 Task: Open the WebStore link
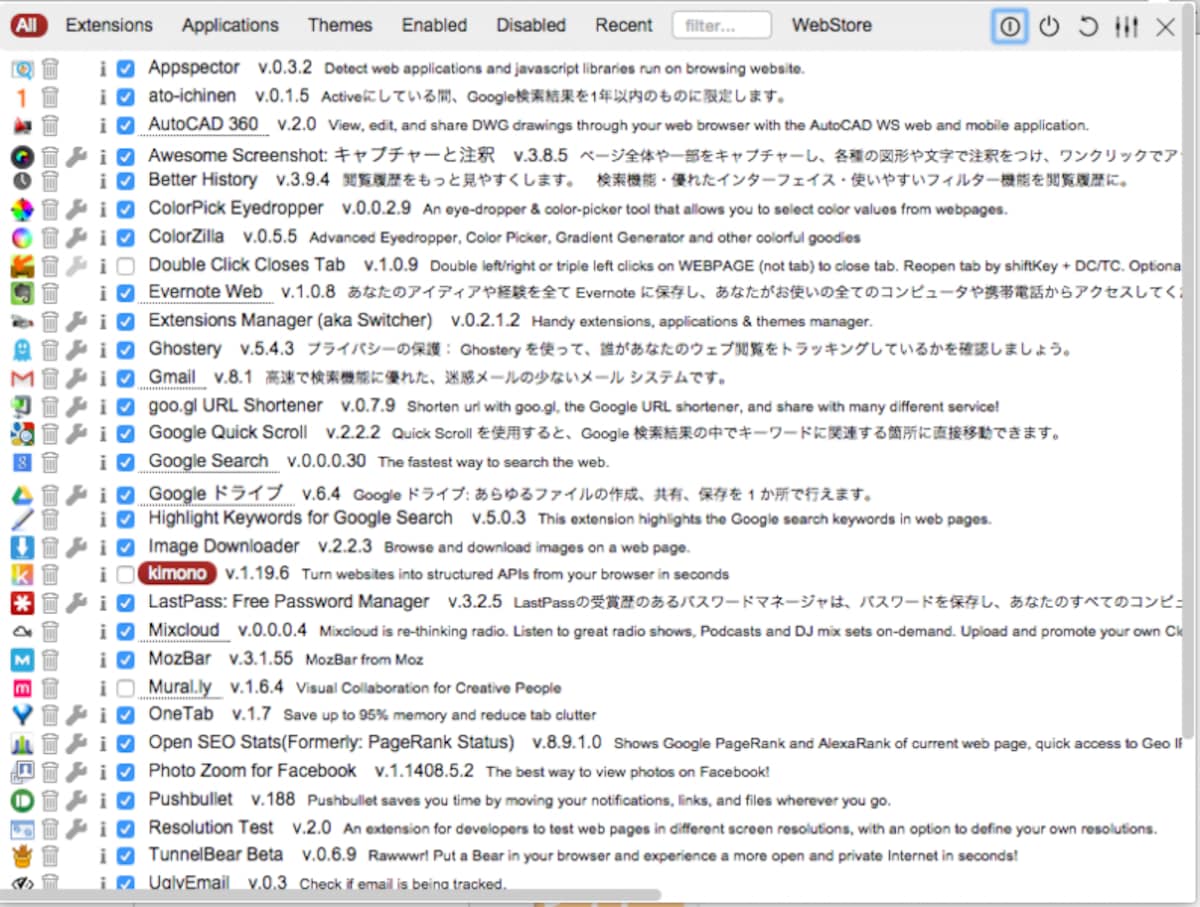pos(832,26)
